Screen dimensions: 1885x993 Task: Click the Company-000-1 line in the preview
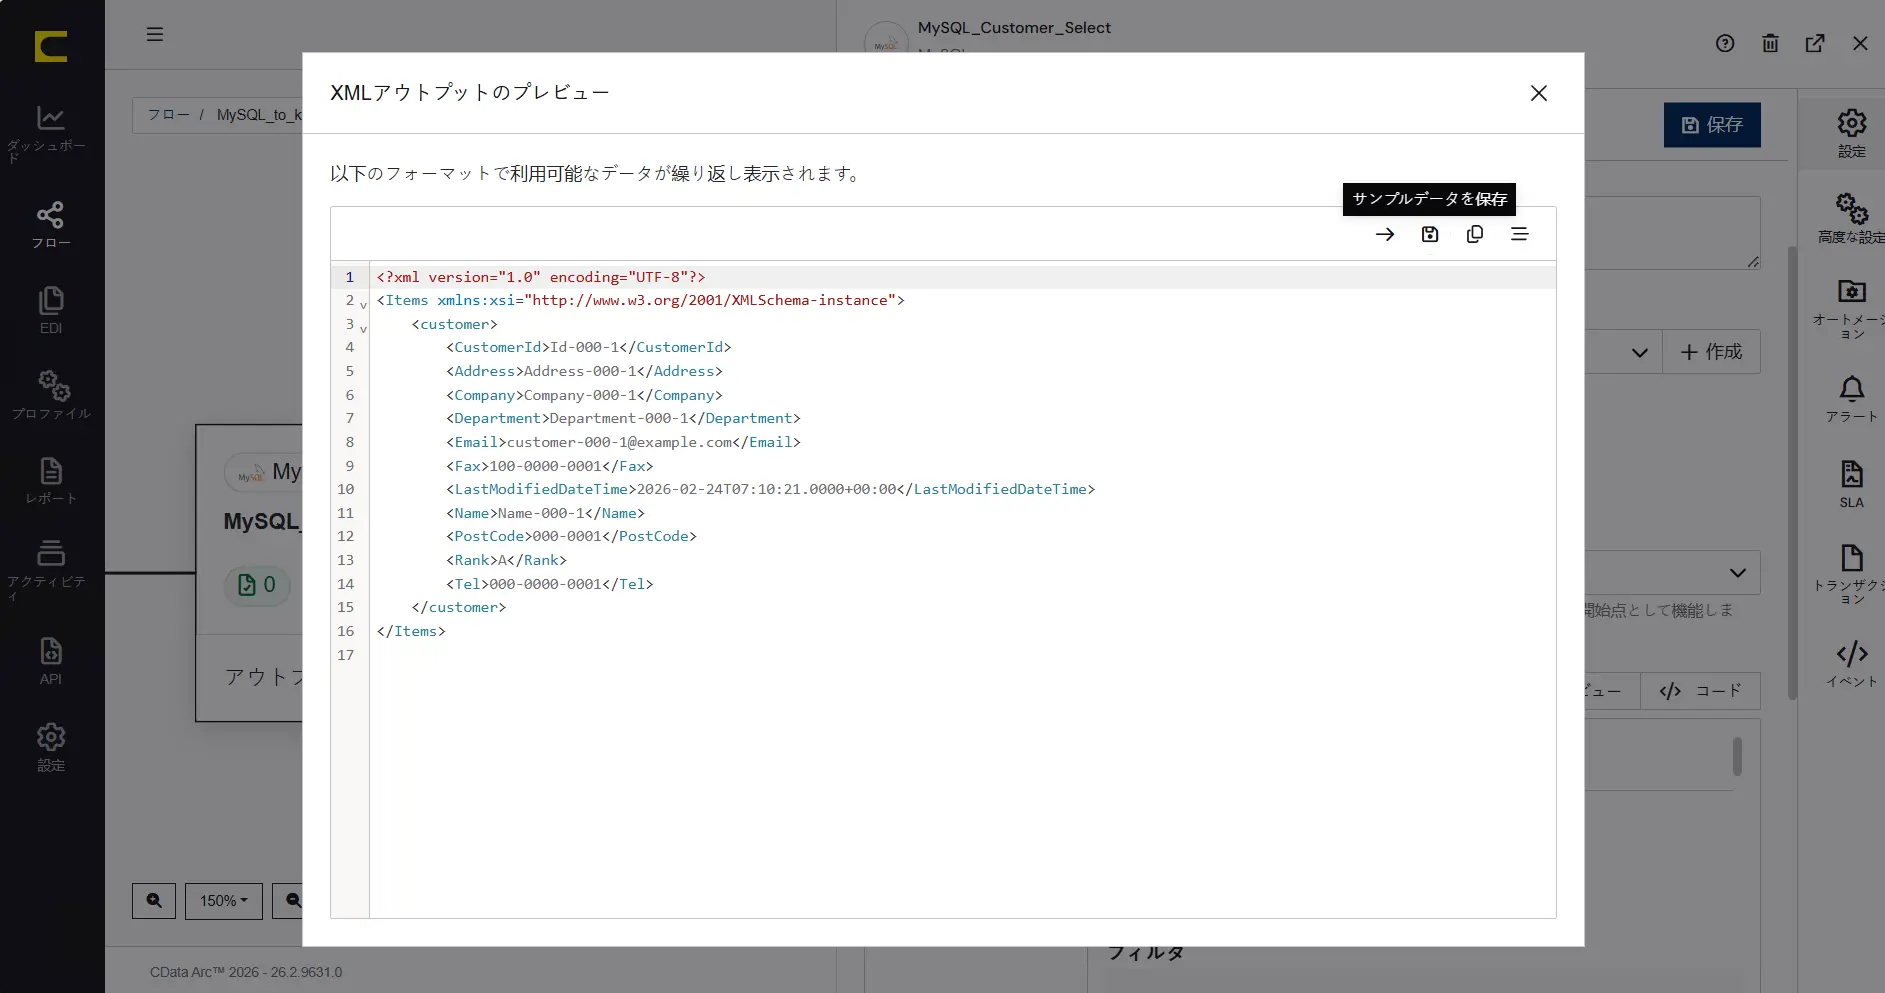coord(584,395)
